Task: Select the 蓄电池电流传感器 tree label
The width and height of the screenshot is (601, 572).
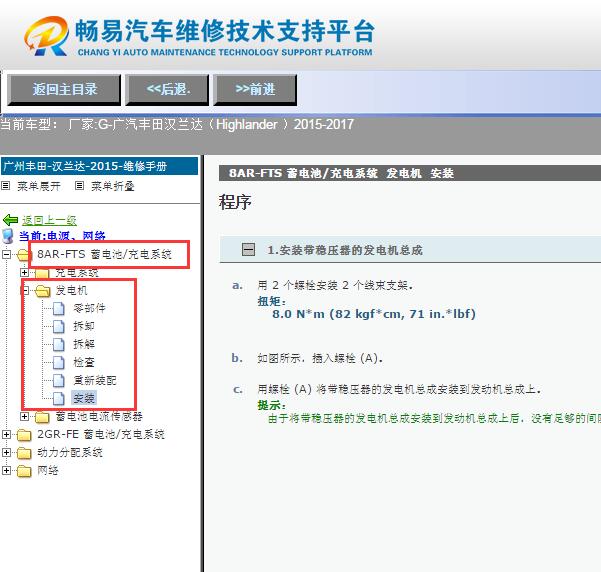Action: click(99, 416)
